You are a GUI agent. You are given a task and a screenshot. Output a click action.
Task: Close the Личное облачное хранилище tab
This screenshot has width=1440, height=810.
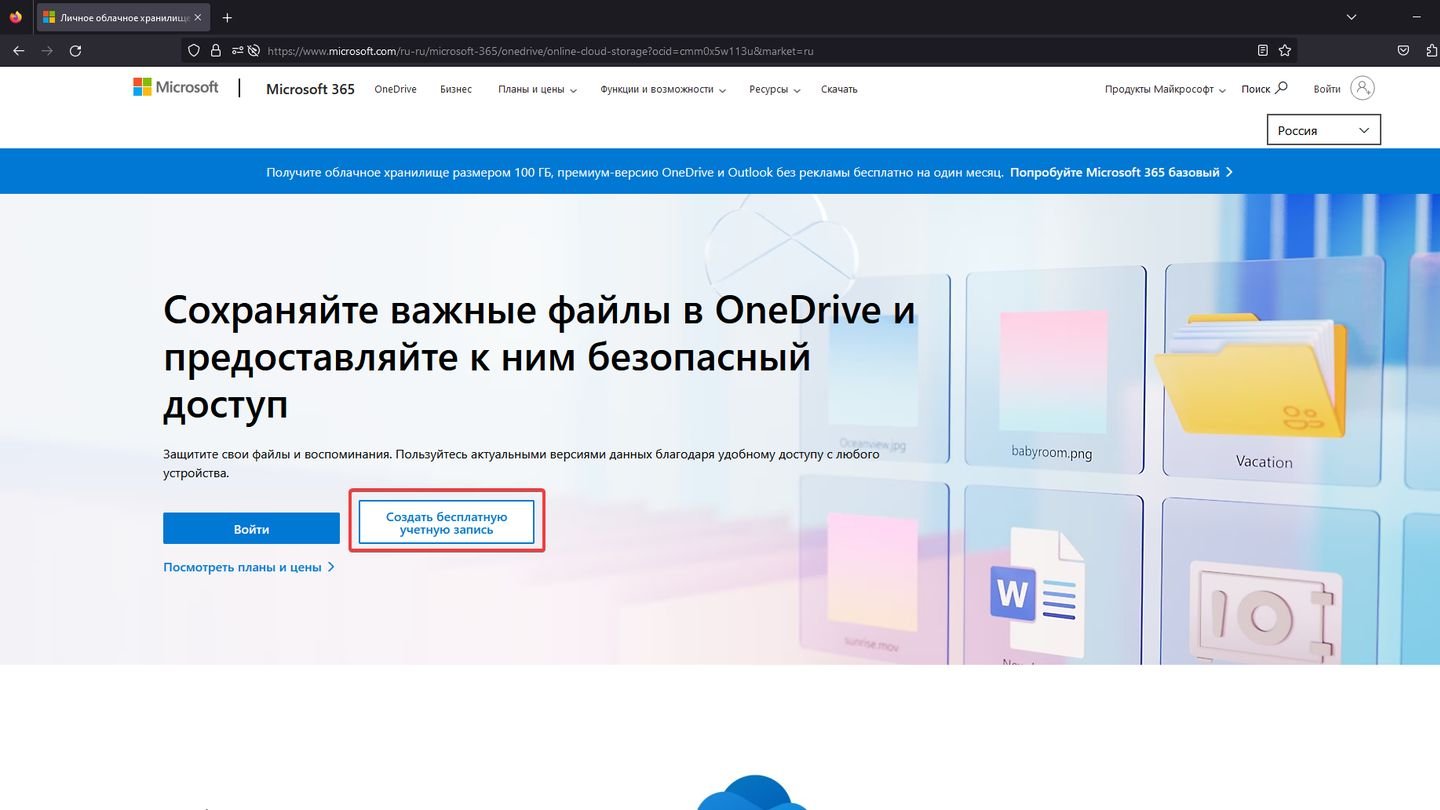(x=200, y=17)
